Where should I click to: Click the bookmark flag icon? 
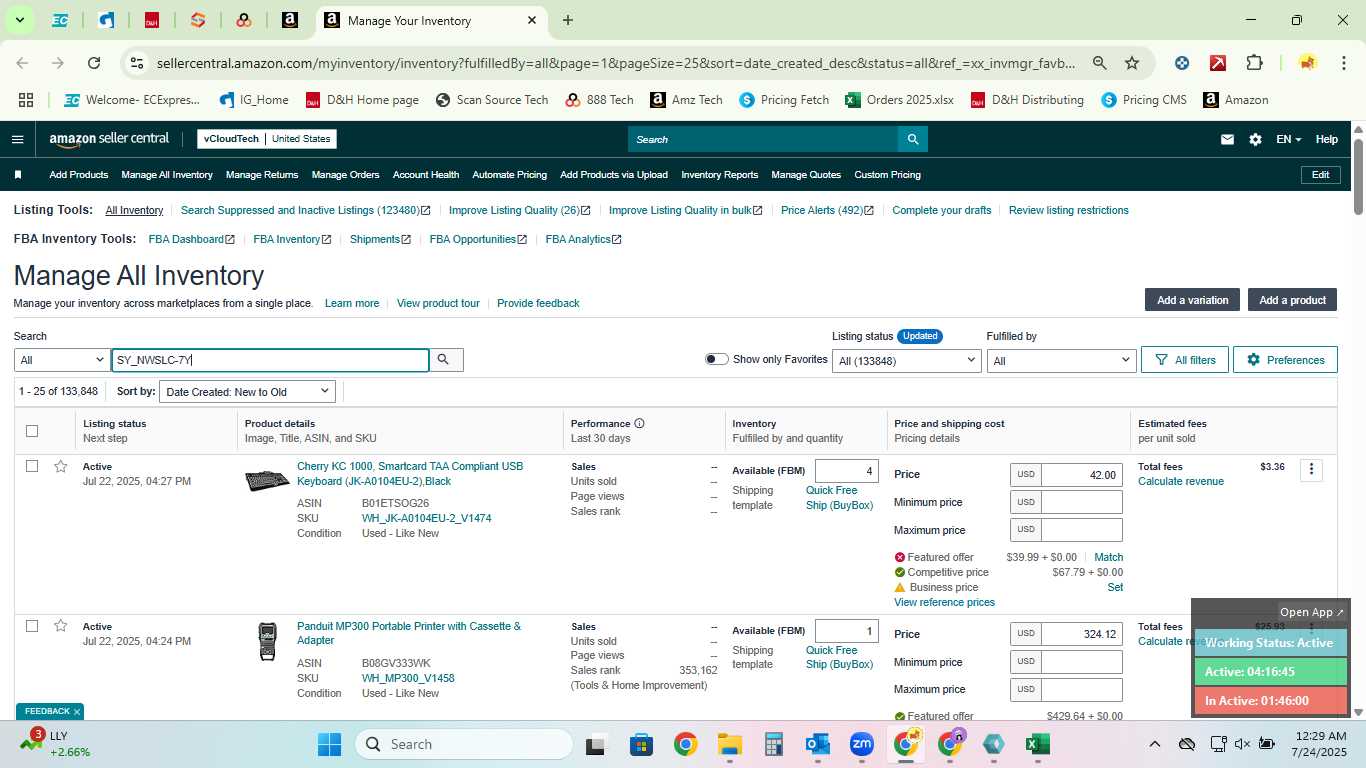(x=18, y=175)
